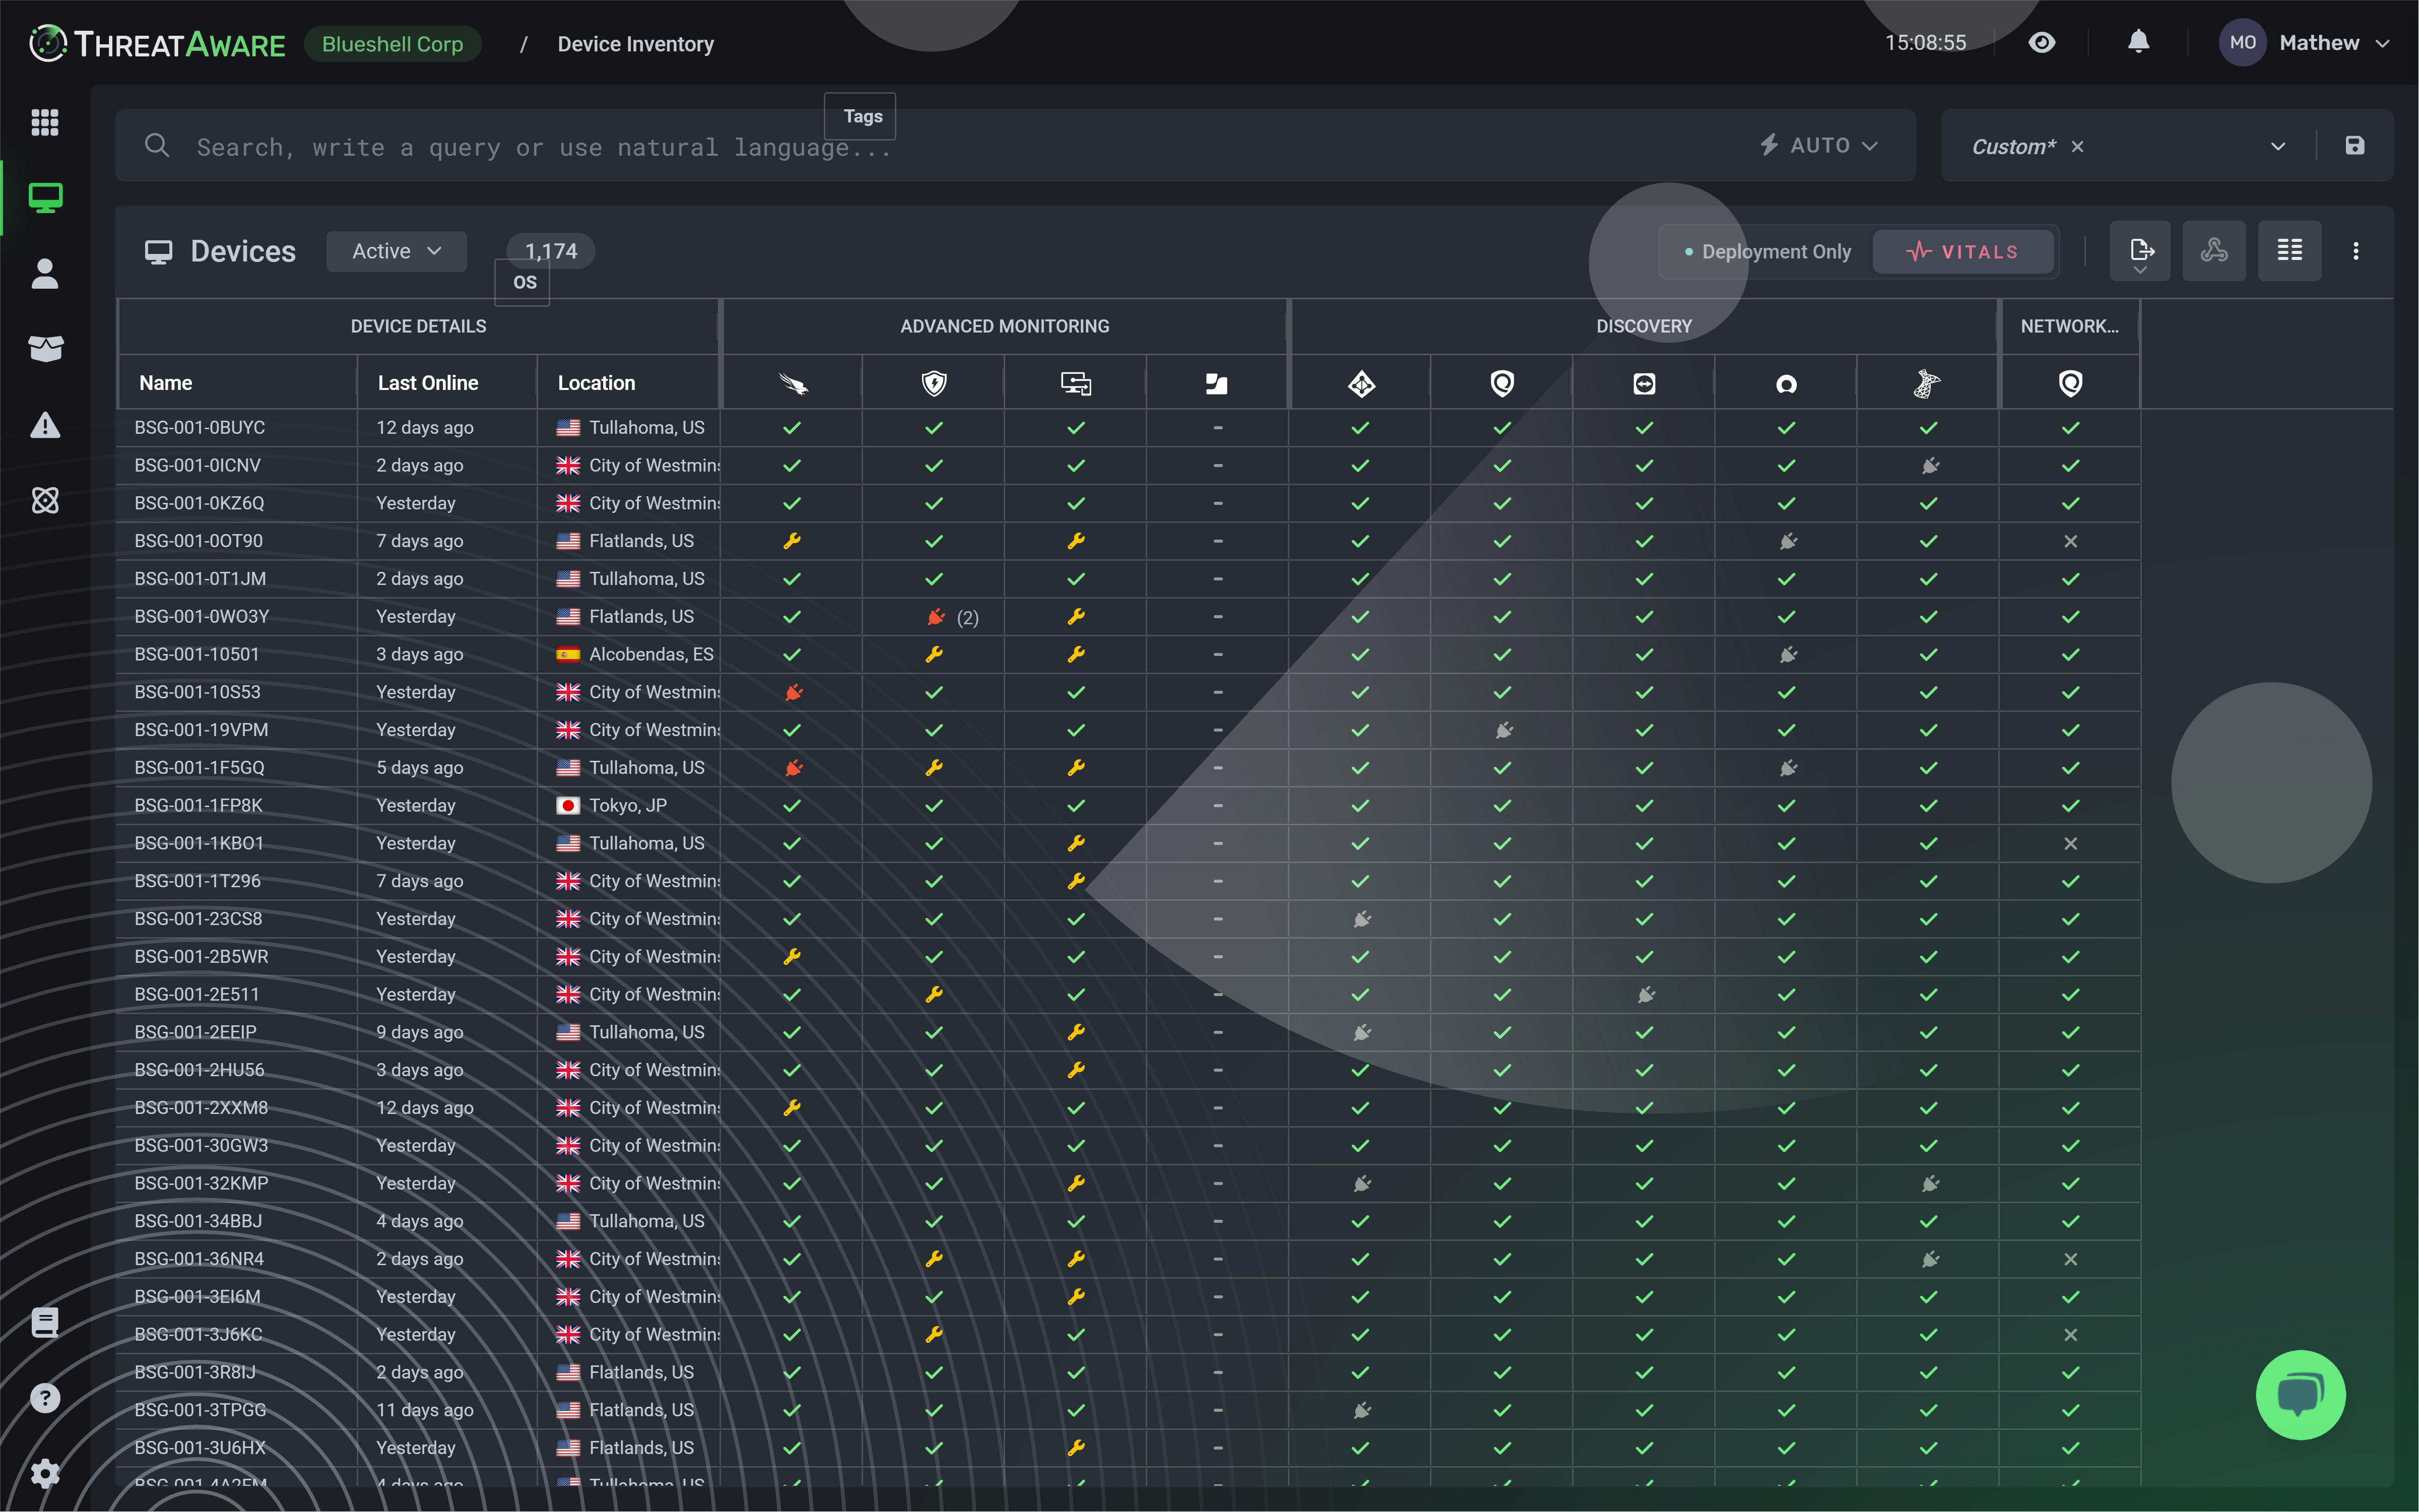The image size is (2419, 1512).
Task: Open device BSG-001-36NR4
Action: point(199,1259)
